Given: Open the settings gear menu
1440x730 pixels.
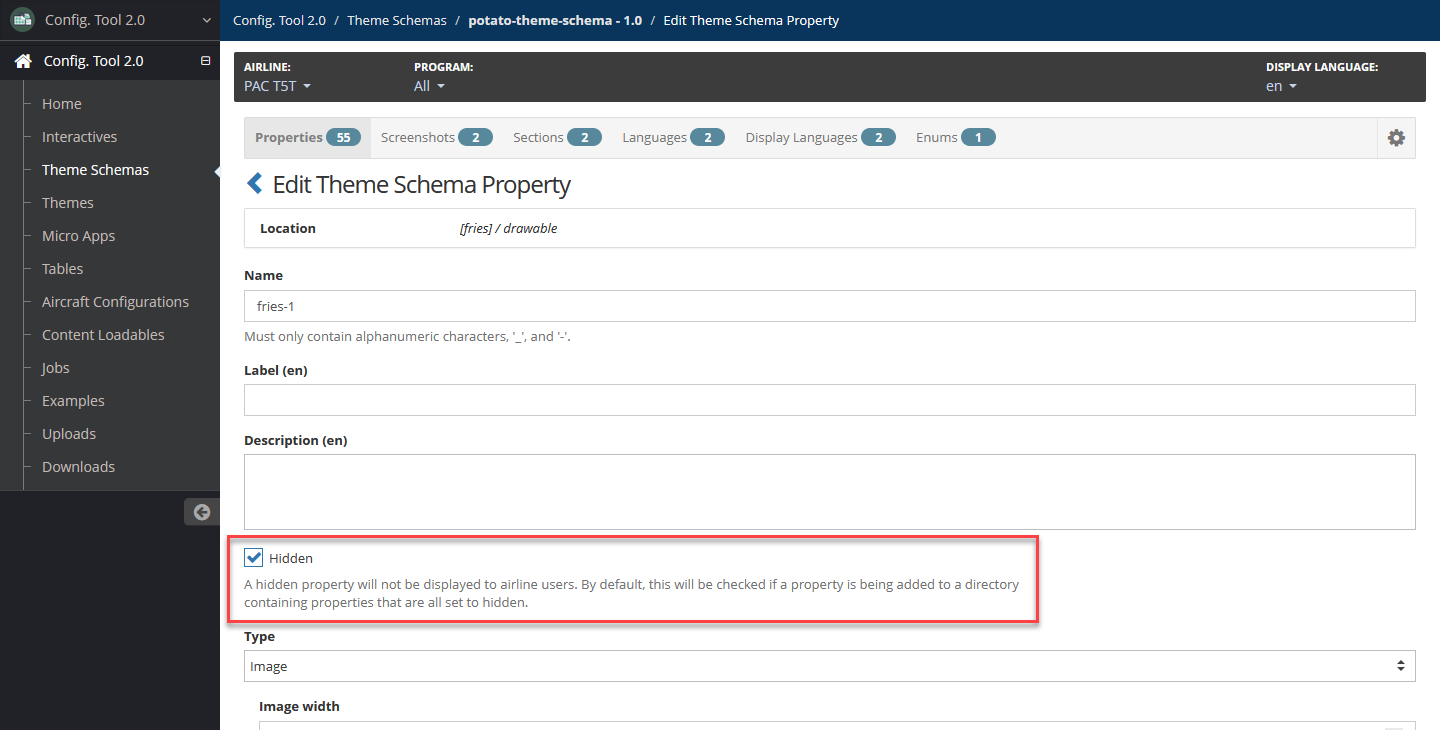Looking at the screenshot, I should point(1396,138).
